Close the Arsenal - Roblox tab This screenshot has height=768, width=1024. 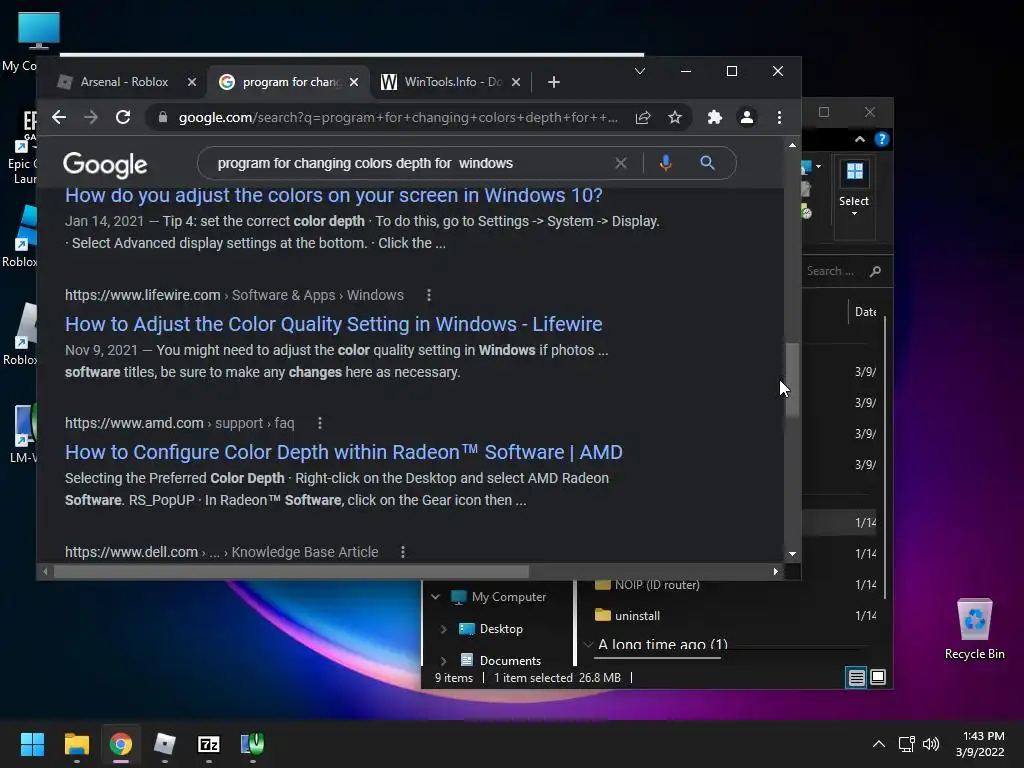pyautogui.click(x=191, y=82)
